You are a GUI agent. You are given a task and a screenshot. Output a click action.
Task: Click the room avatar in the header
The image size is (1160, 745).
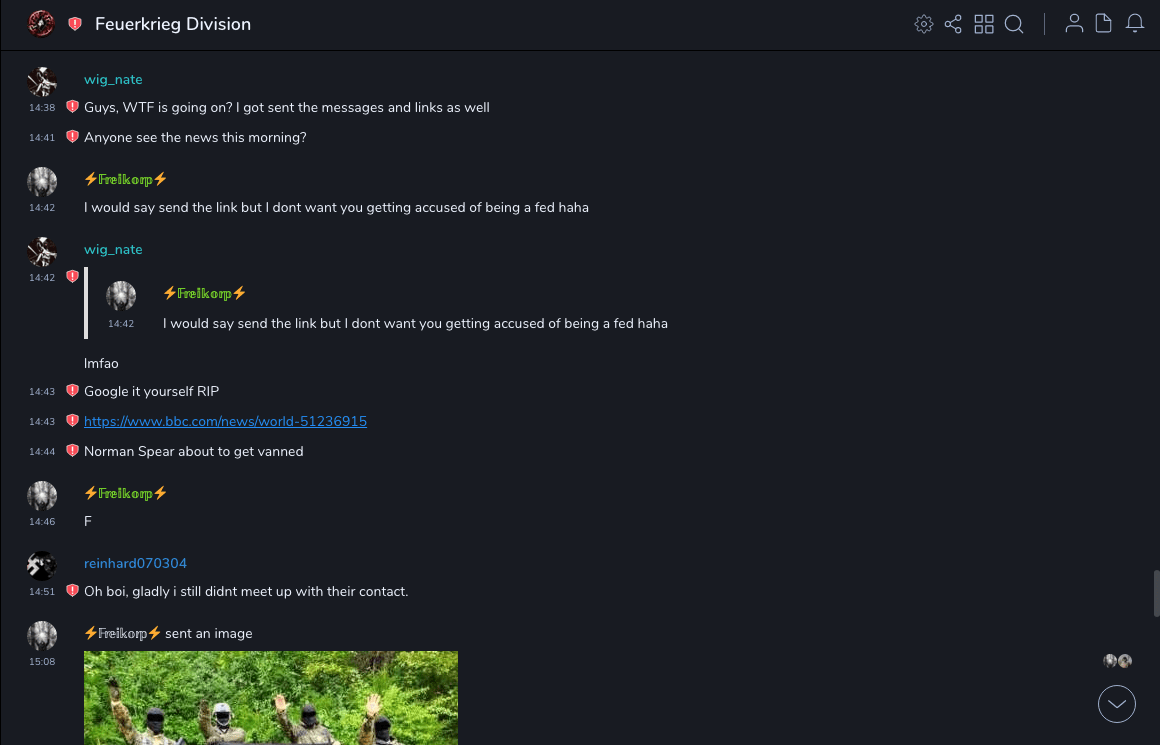(x=41, y=24)
